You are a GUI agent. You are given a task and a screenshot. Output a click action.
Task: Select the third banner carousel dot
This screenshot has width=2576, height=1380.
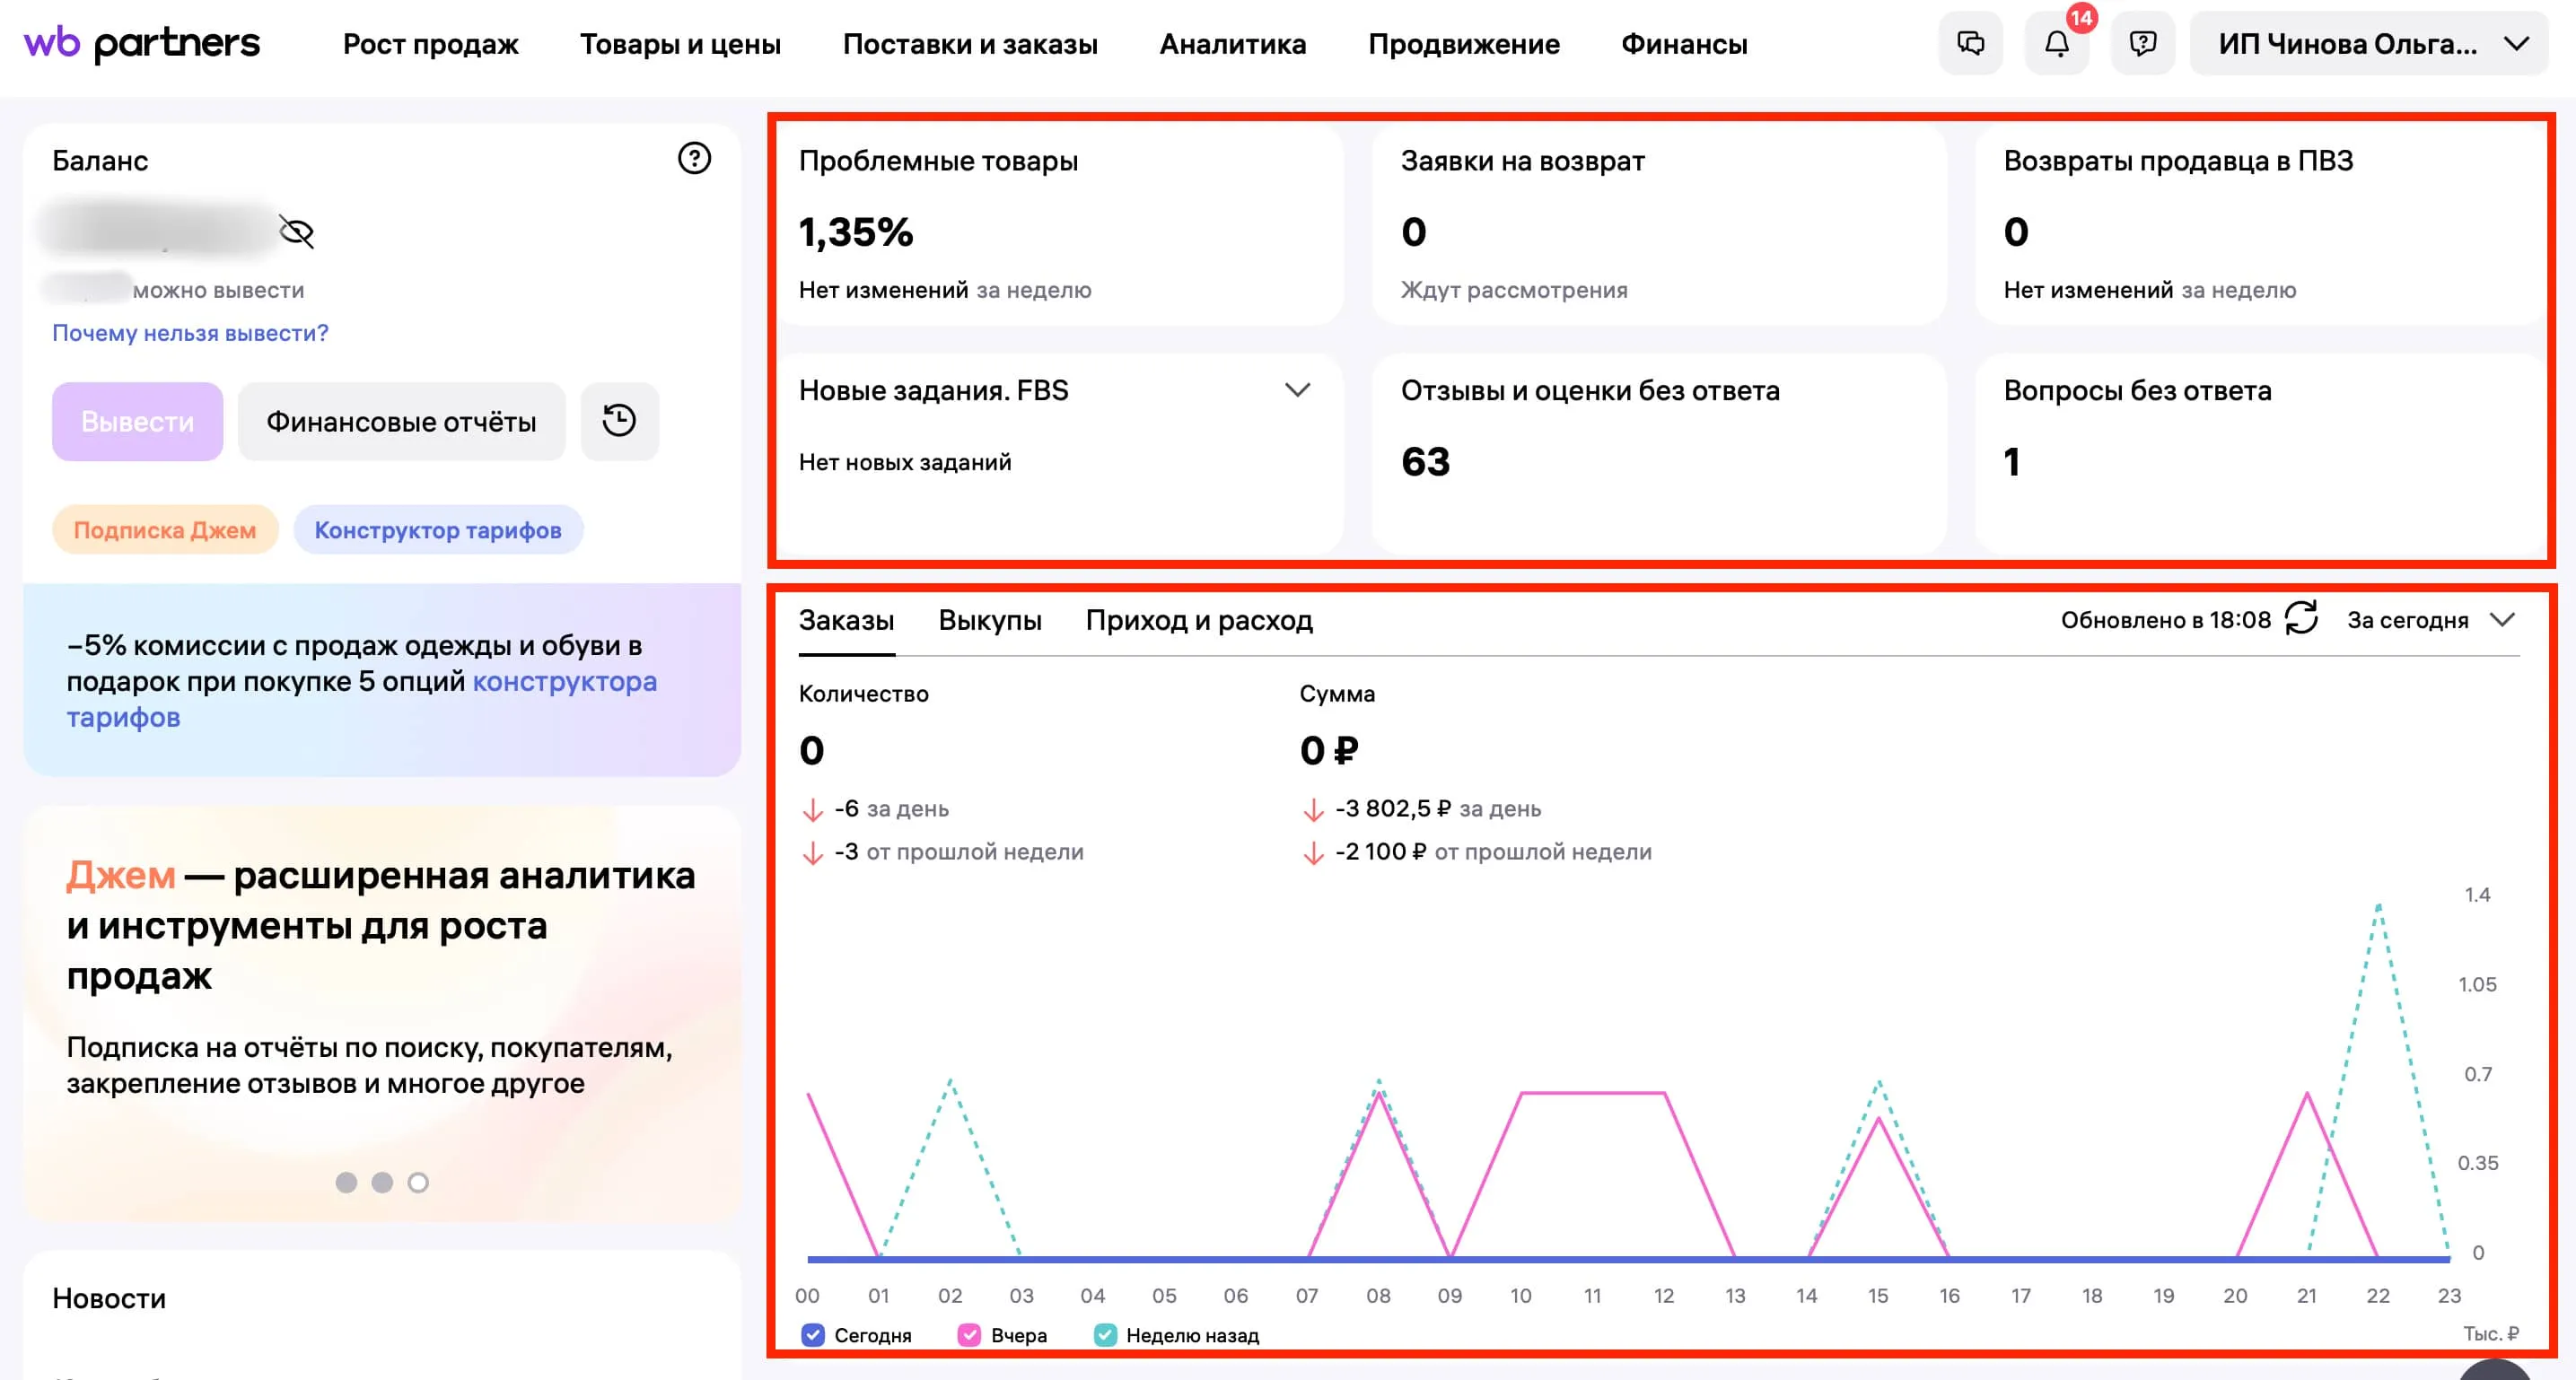tap(418, 1182)
